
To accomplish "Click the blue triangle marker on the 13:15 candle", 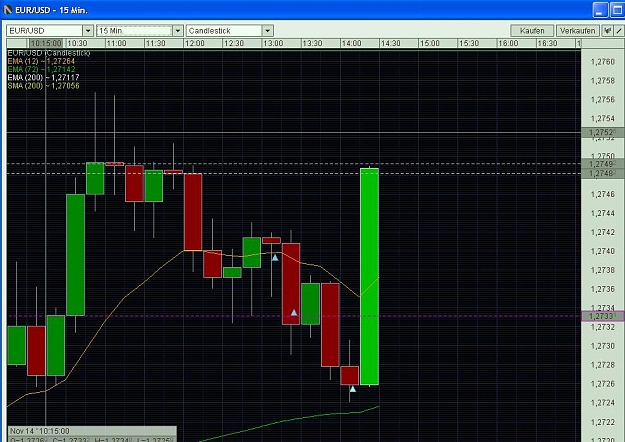I will coord(294,312).
